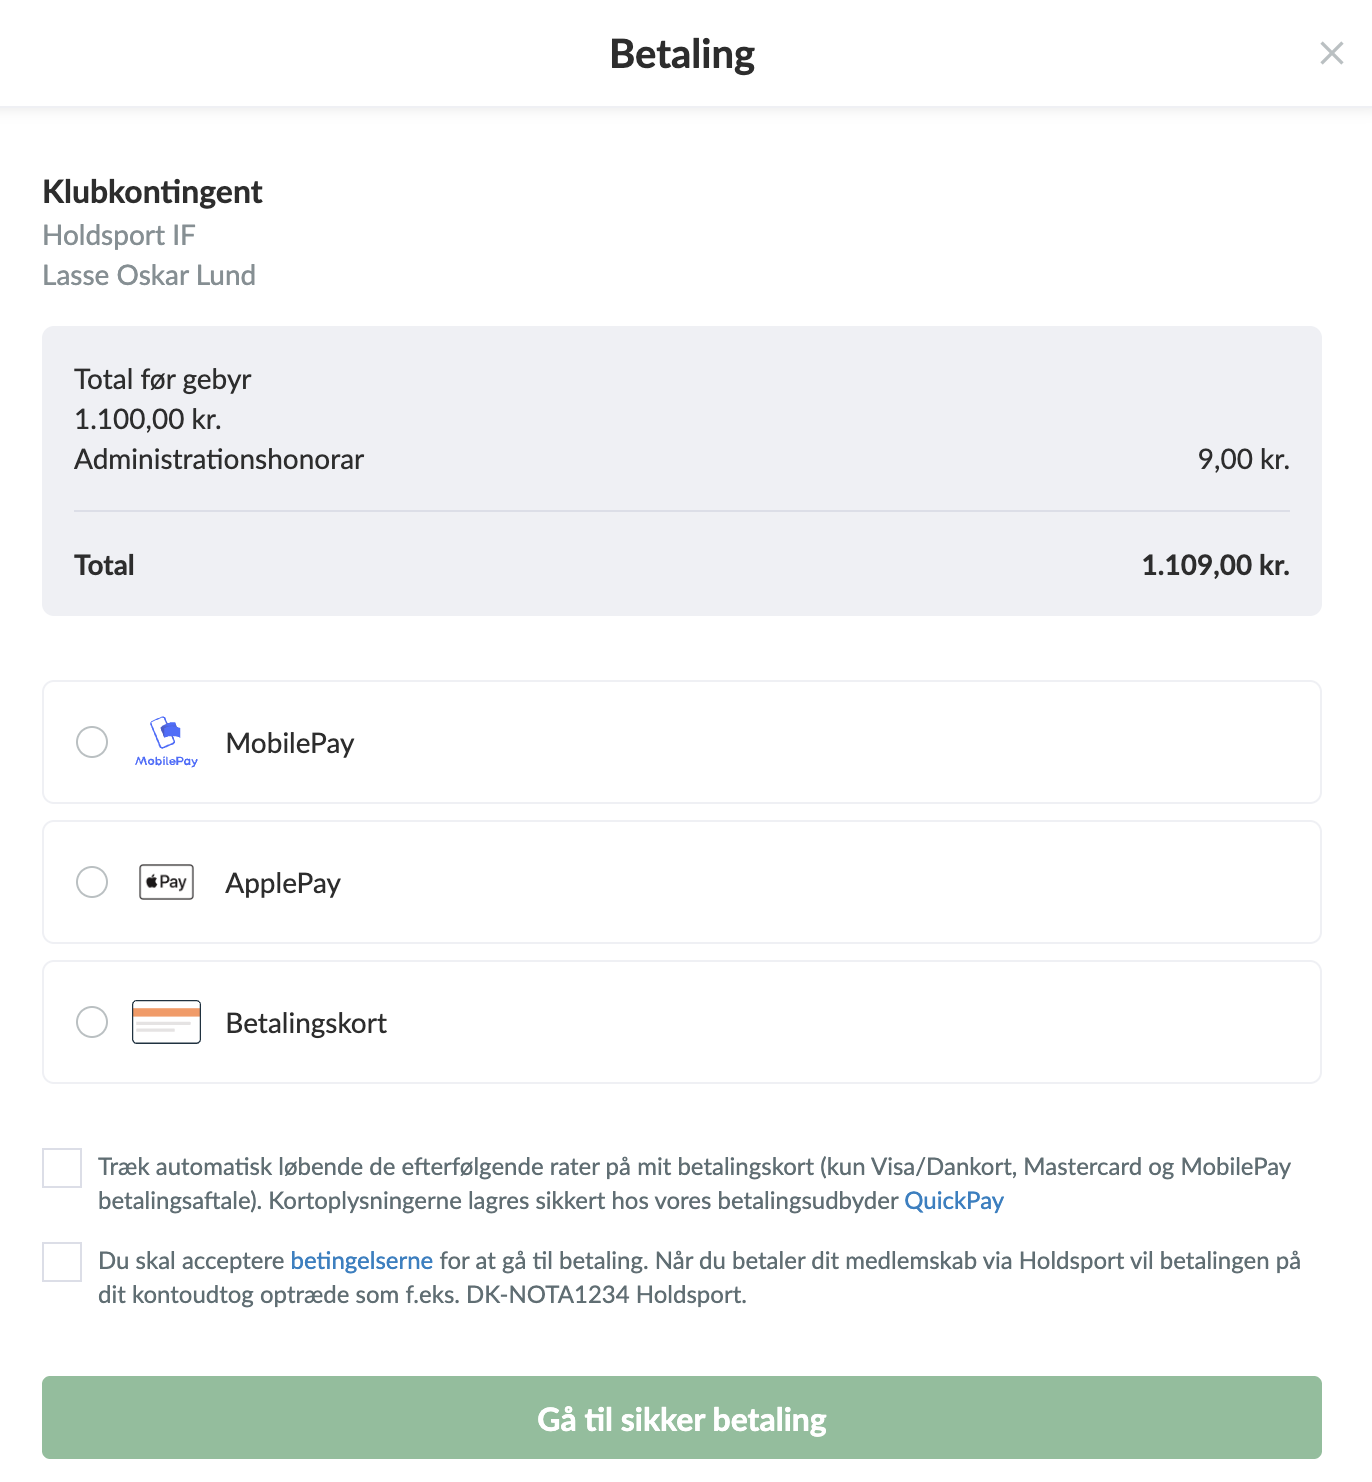Viewport: 1372px width, 1482px height.
Task: Click the MobilePay option label
Action: pyautogui.click(x=290, y=743)
